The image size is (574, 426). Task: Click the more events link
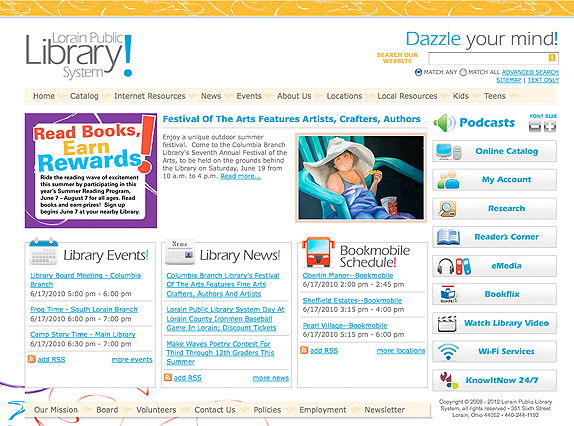pos(132,359)
